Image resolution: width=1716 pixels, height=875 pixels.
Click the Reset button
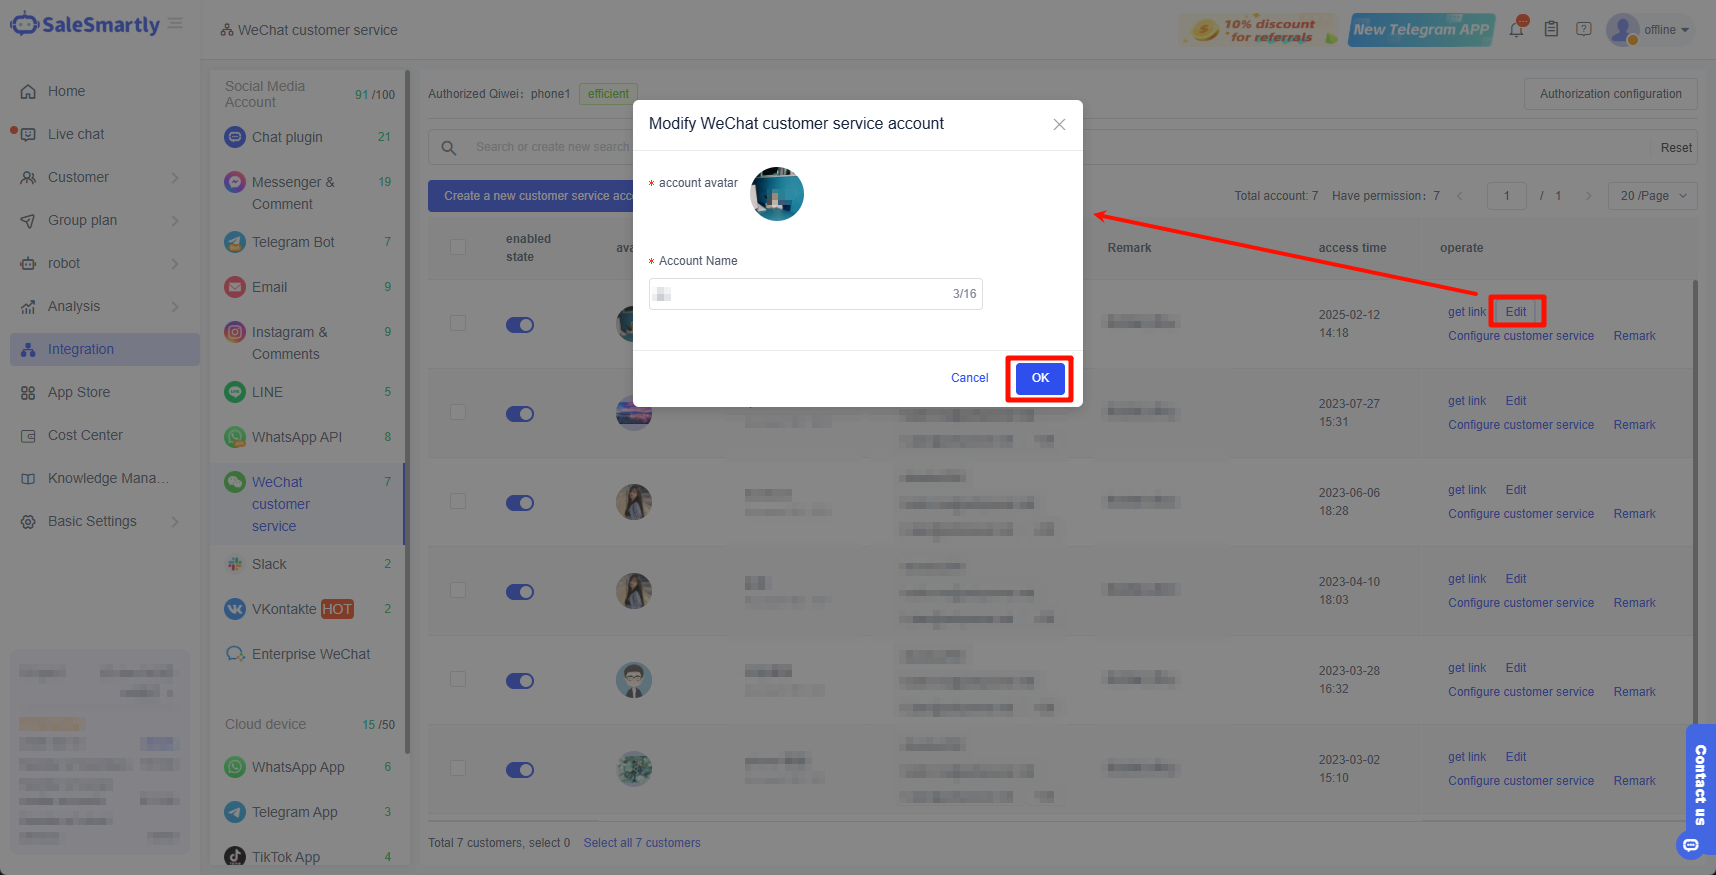tap(1676, 148)
